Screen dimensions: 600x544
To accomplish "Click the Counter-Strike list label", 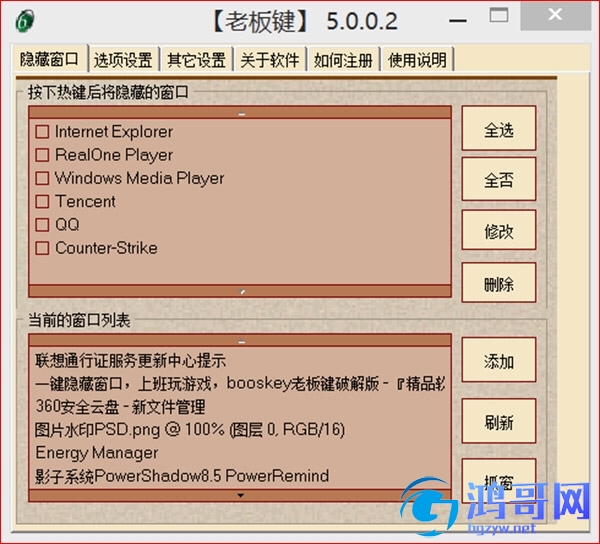I will [x=106, y=248].
